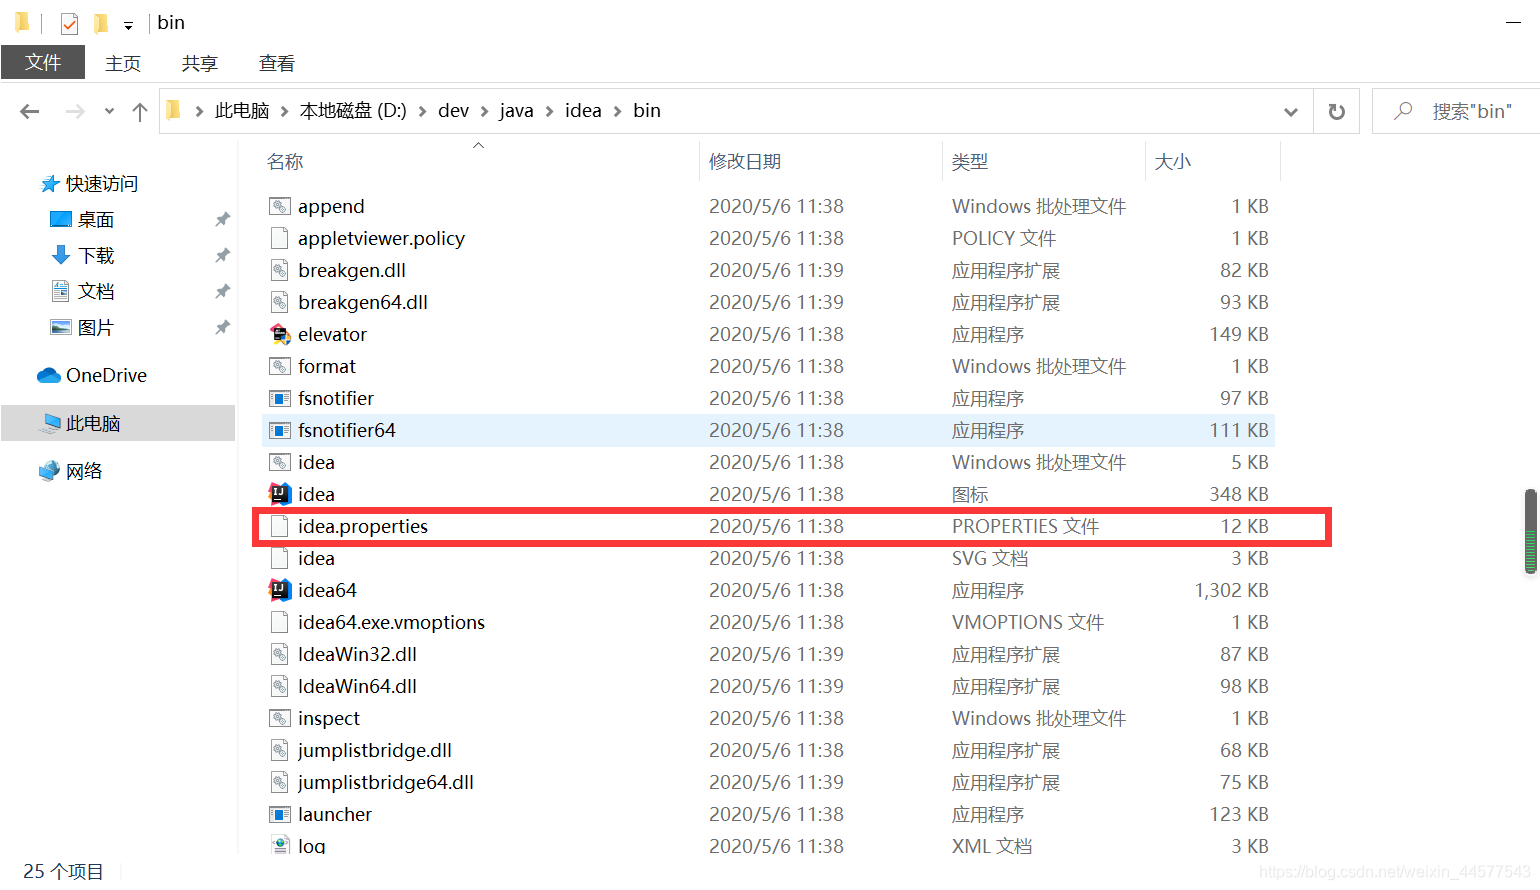This screenshot has width=1540, height=890.
Task: Refresh the bin folder listing
Action: pos(1336,111)
